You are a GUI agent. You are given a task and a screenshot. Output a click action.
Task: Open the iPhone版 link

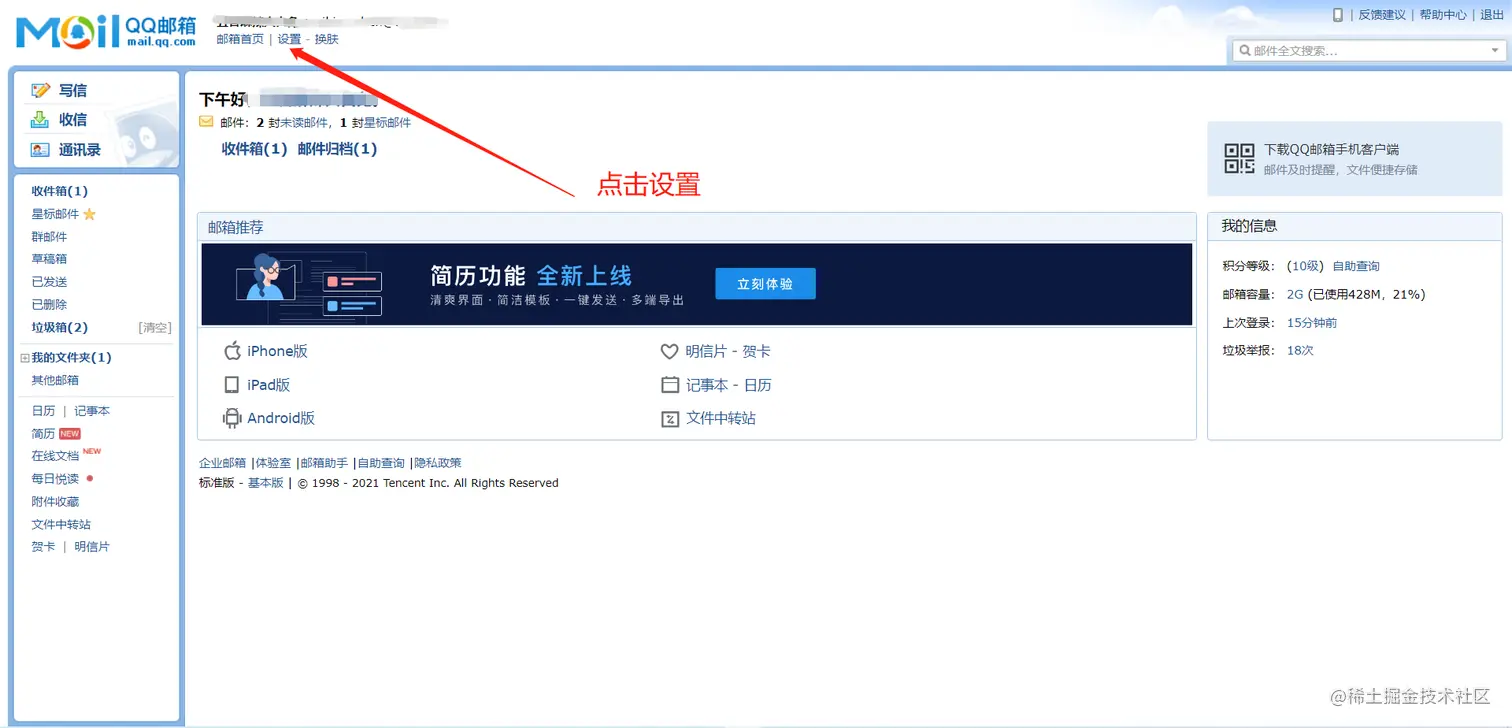pyautogui.click(x=277, y=351)
